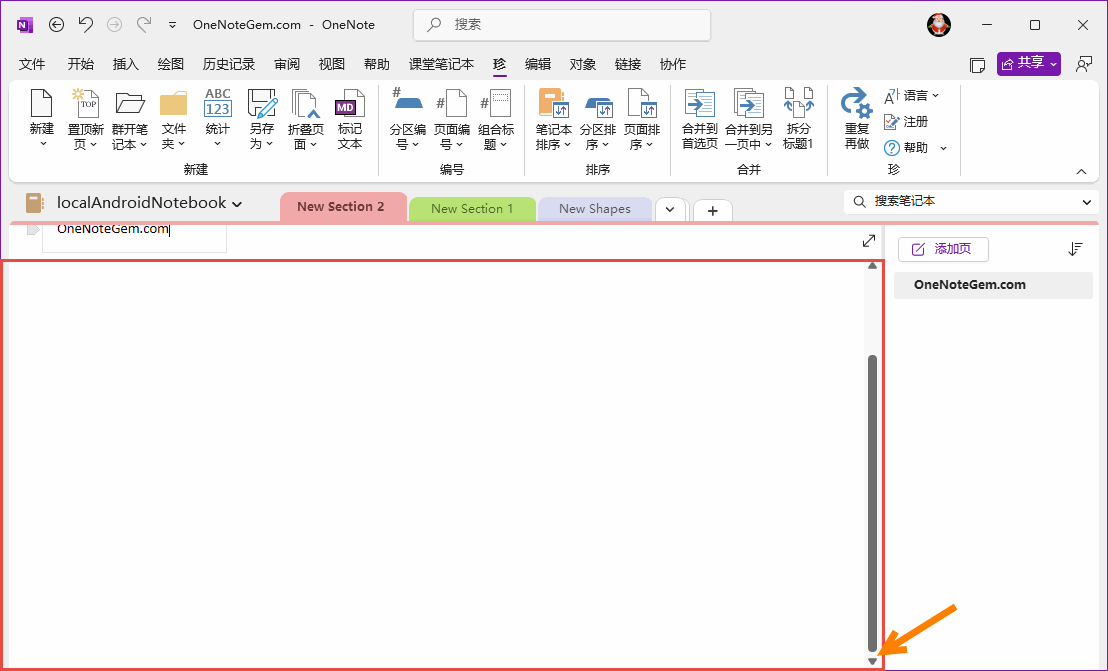Click 页面编号 page numbering icon
The width and height of the screenshot is (1108, 671).
tap(452, 103)
